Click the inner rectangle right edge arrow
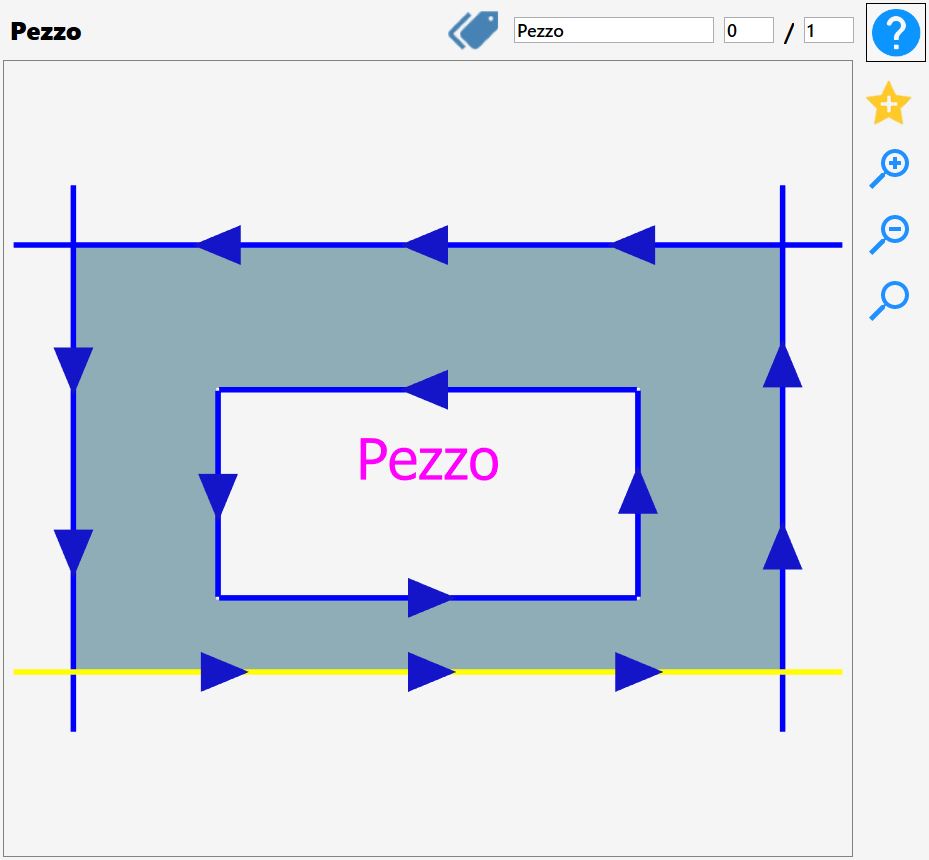This screenshot has height=860, width=929. (638, 492)
